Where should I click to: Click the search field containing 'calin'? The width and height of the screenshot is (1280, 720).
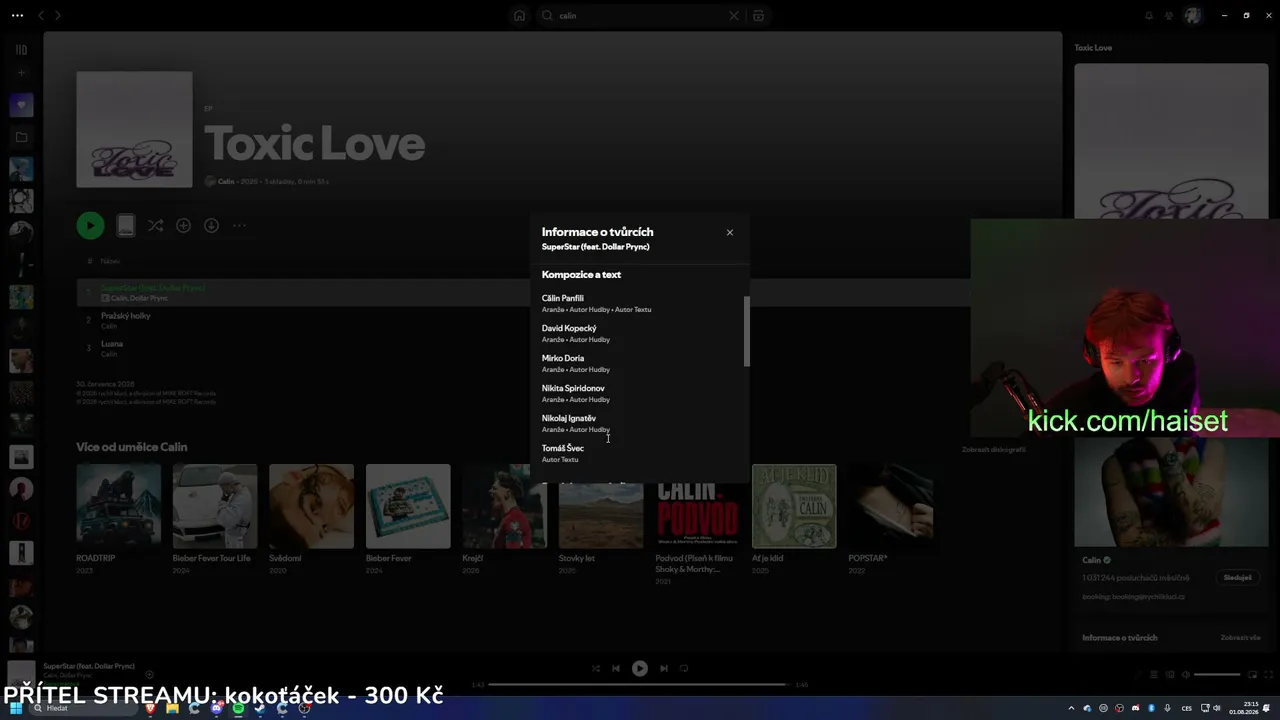(x=640, y=16)
